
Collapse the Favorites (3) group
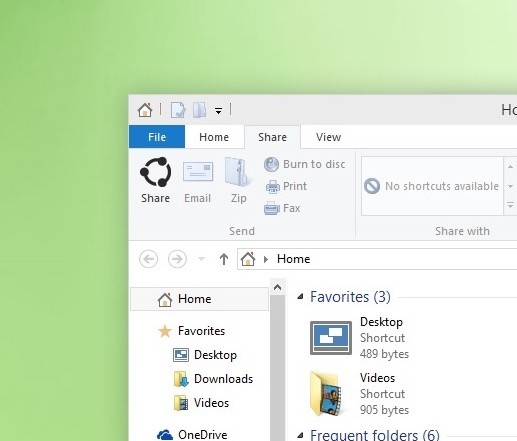(x=300, y=296)
